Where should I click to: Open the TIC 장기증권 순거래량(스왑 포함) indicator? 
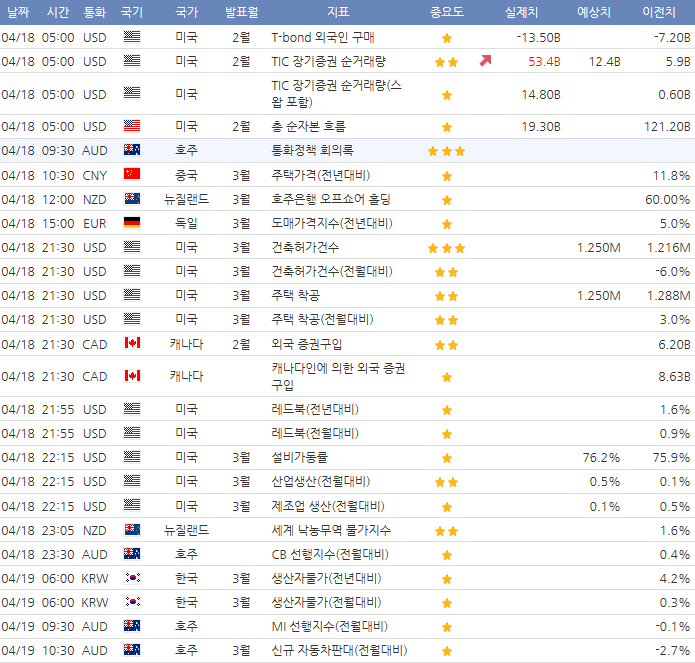click(x=336, y=94)
